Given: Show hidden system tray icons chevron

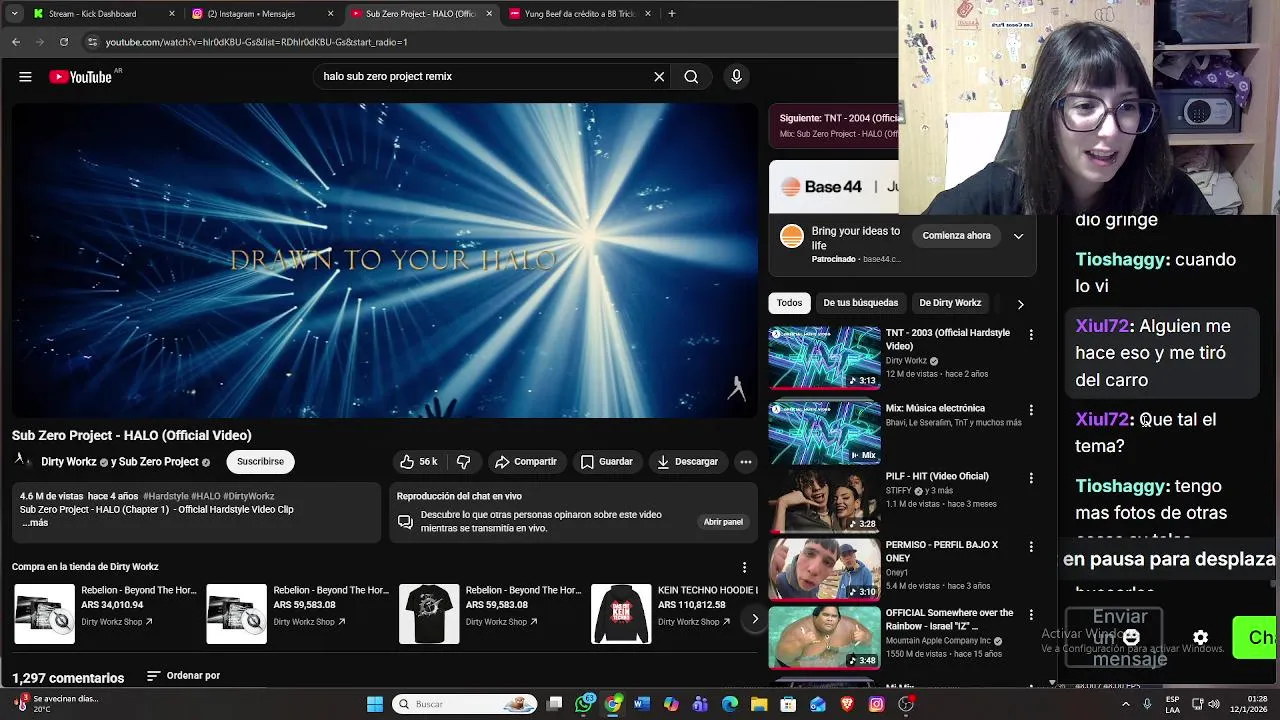Looking at the screenshot, I should coord(1127,704).
